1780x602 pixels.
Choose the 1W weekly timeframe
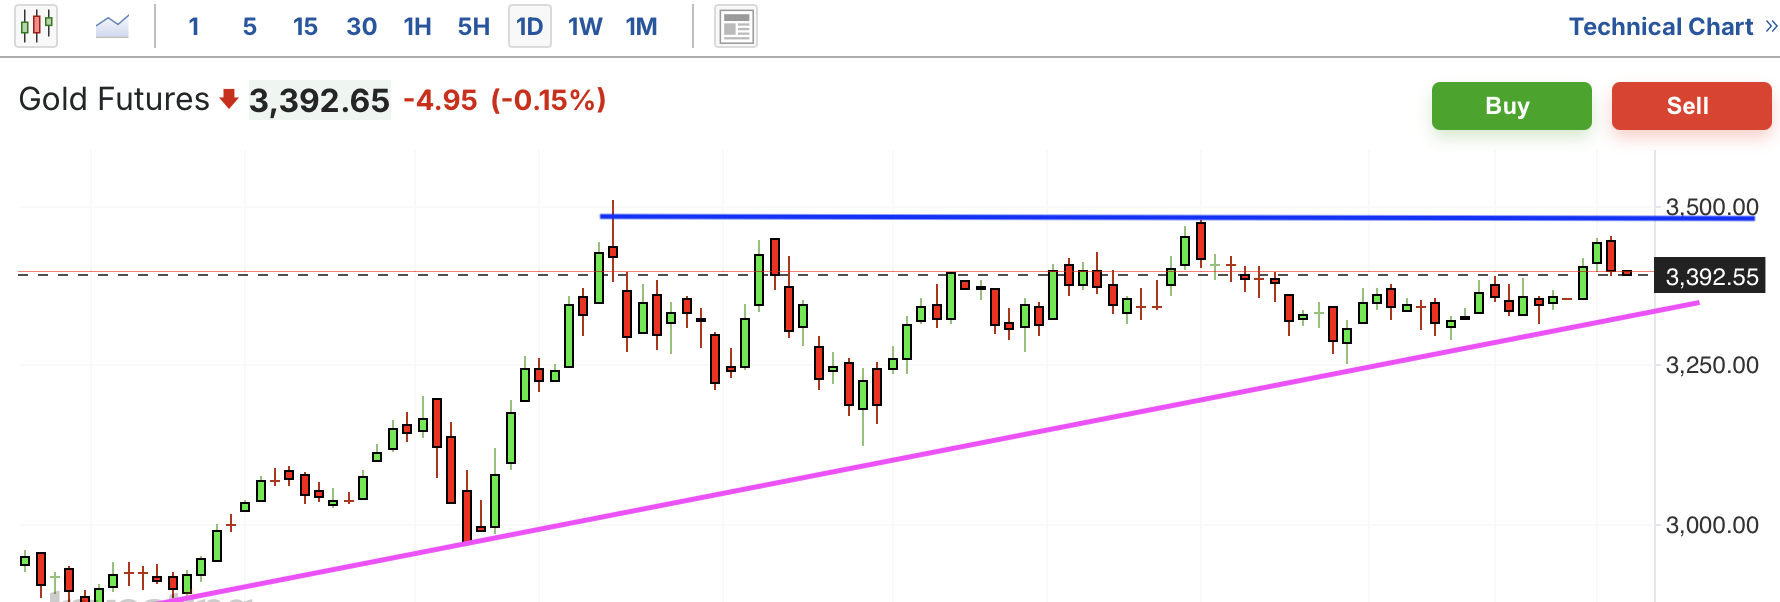586,27
